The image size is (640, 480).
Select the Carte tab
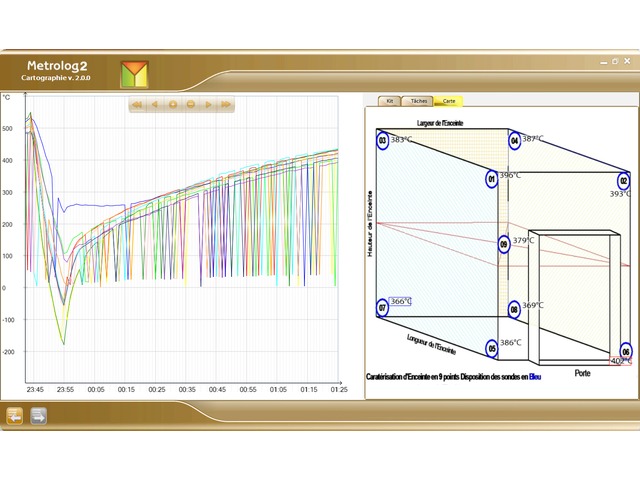click(449, 101)
